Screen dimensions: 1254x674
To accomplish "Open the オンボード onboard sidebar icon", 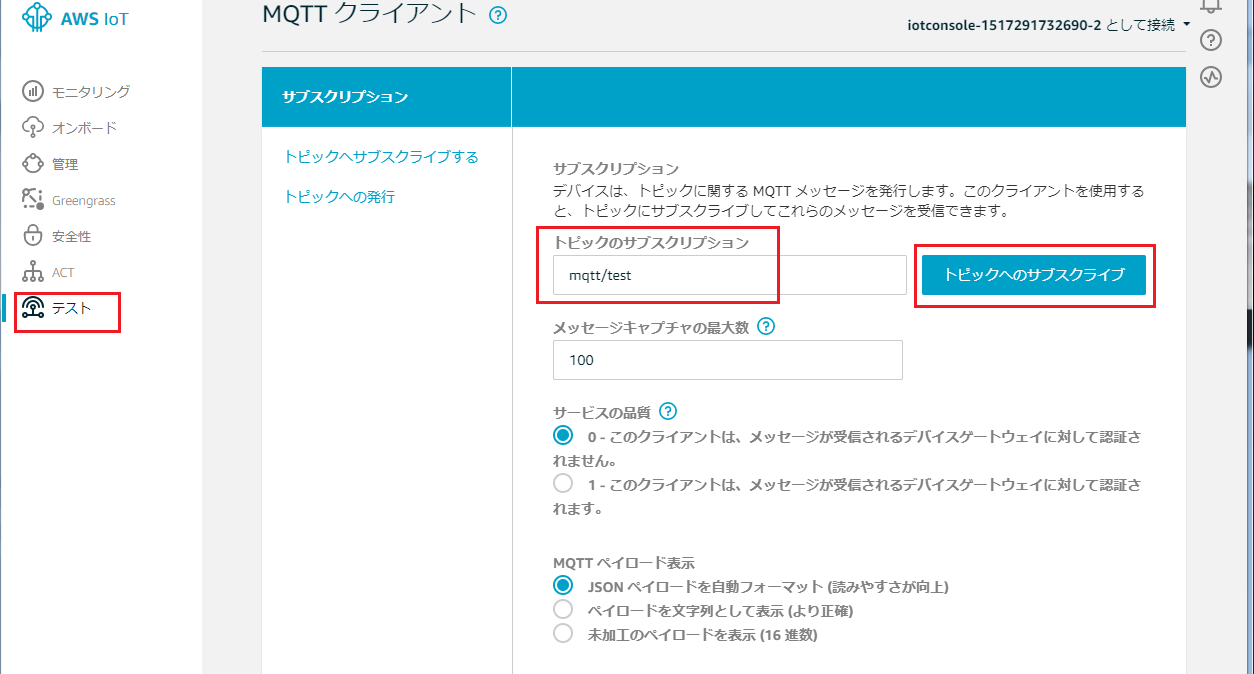I will [33, 128].
